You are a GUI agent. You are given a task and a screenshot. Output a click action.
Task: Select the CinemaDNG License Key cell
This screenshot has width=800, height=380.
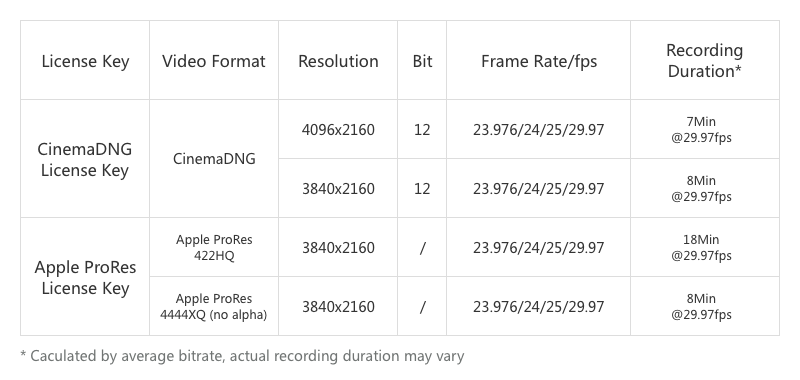tap(85, 159)
